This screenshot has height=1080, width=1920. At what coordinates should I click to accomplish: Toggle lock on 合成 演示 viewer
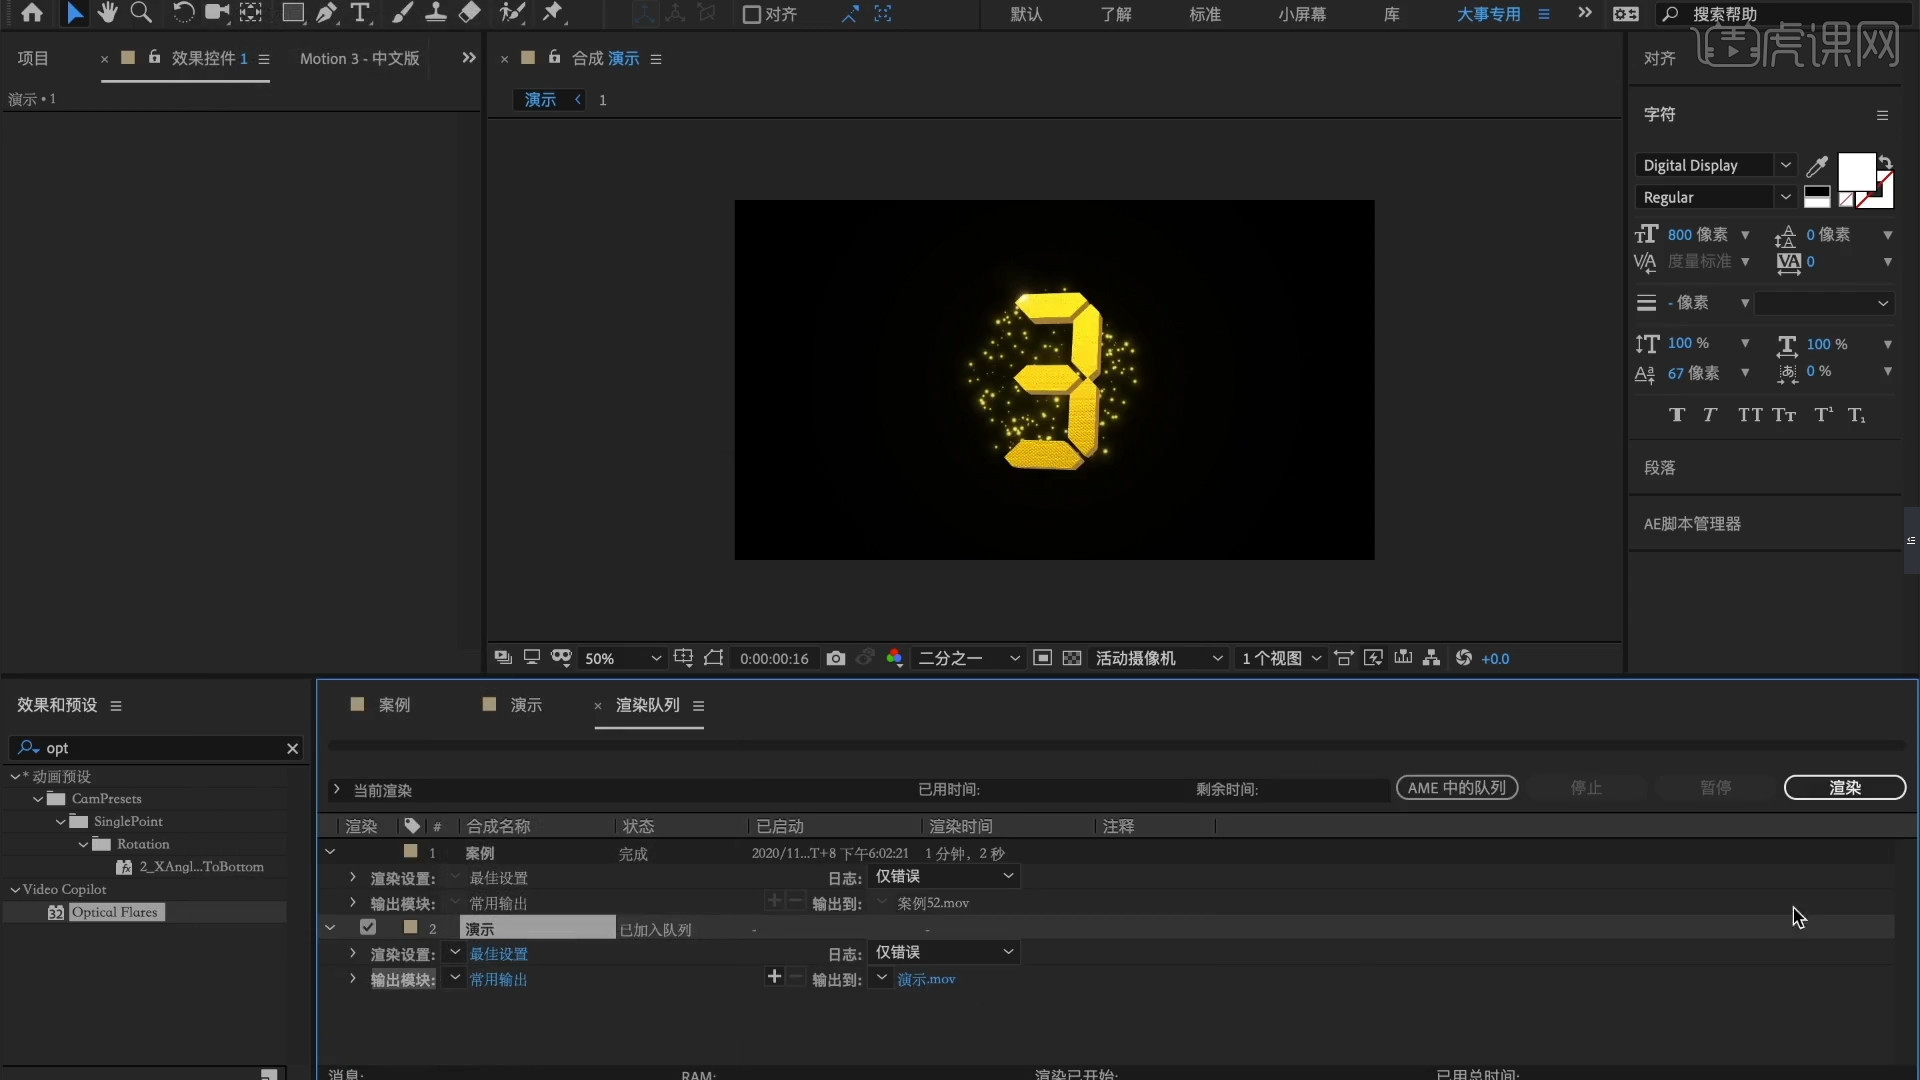554,57
